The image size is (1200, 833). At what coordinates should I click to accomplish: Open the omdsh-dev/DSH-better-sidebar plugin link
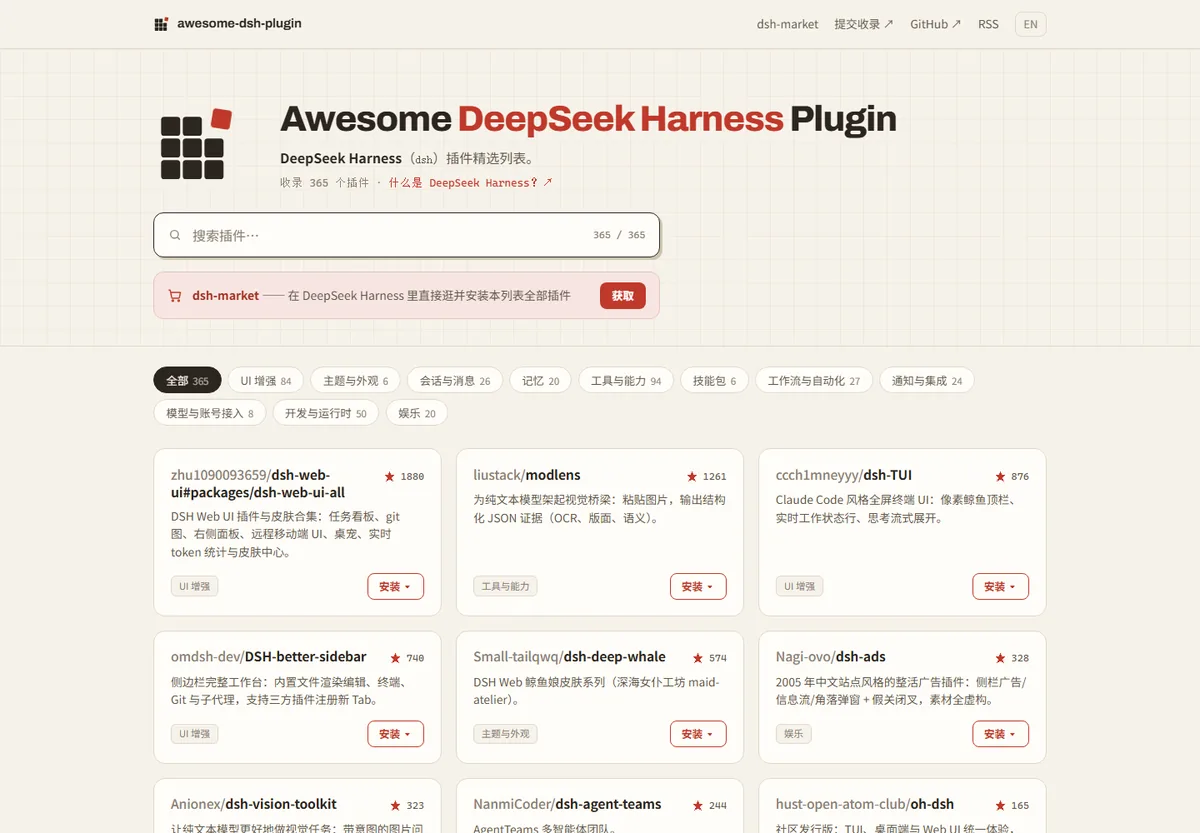click(x=269, y=657)
